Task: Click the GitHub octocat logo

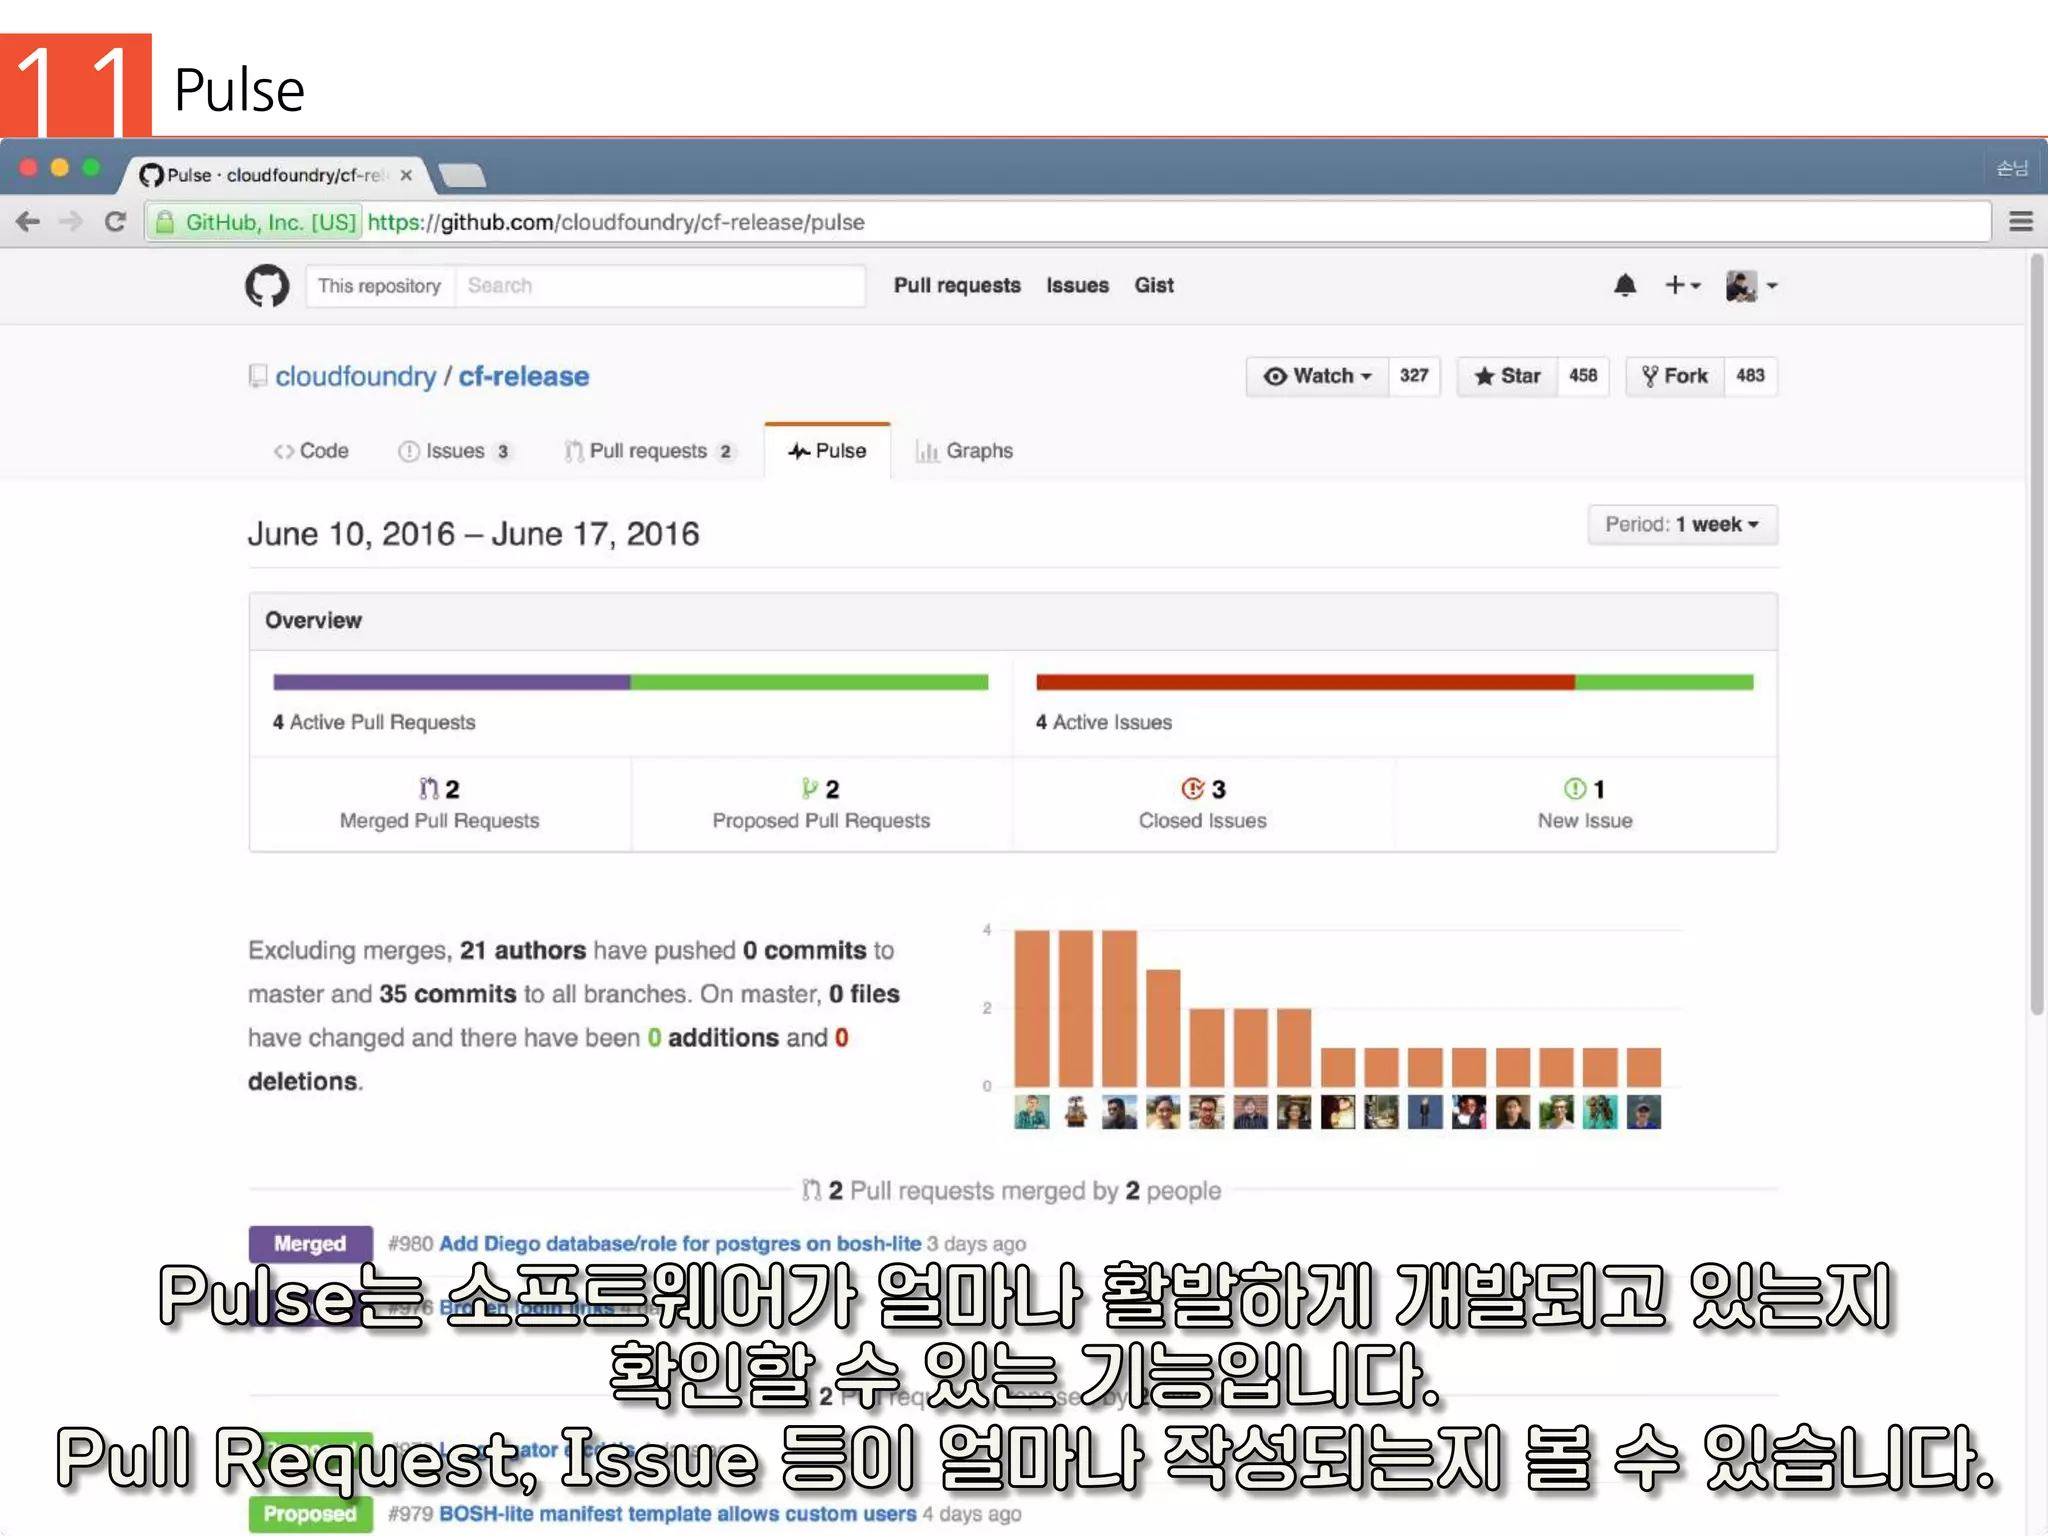Action: (x=267, y=286)
